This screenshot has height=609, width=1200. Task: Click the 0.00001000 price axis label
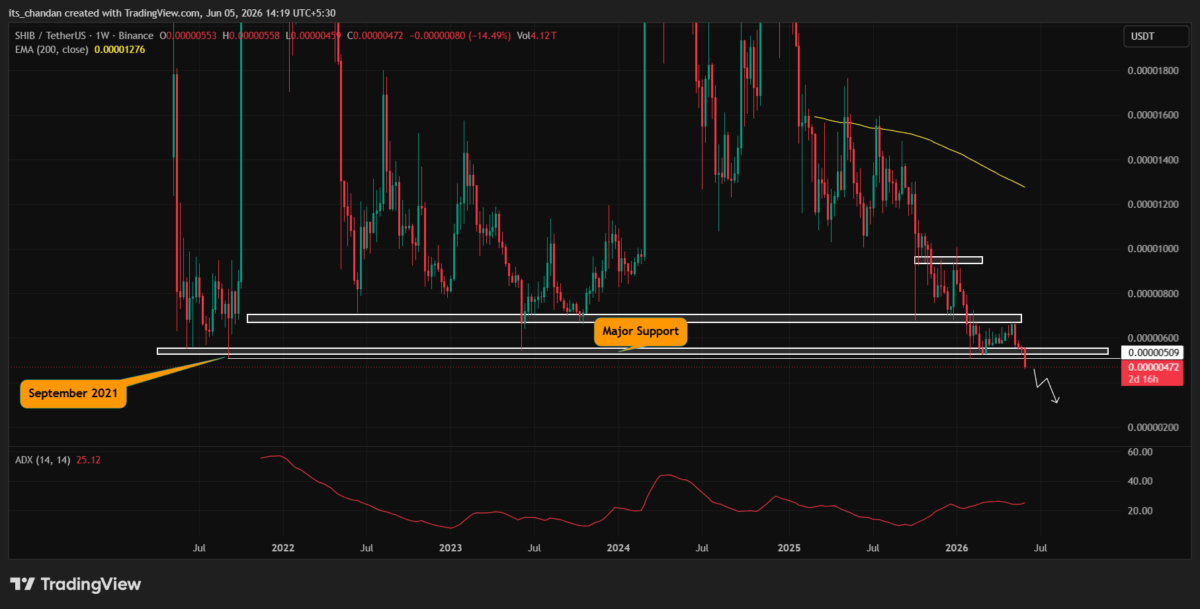click(x=1154, y=249)
